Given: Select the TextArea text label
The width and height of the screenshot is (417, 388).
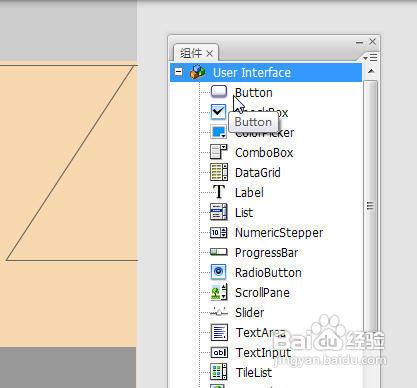Looking at the screenshot, I should pyautogui.click(x=261, y=332).
